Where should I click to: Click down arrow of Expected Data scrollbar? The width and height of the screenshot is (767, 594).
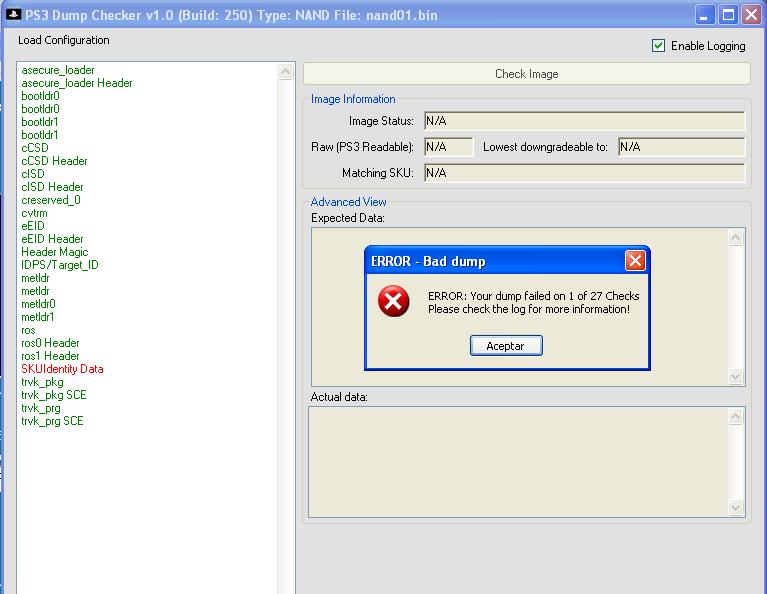pyautogui.click(x=736, y=376)
